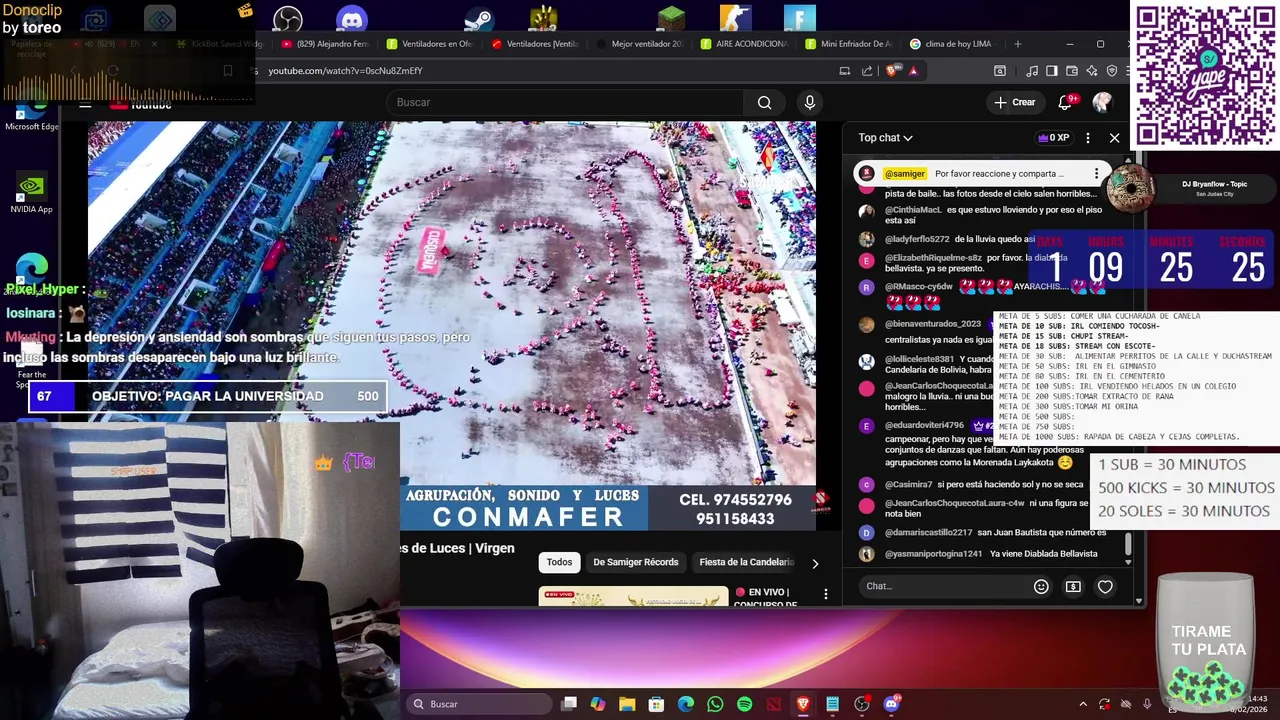Open the NVIDIA App desktop shortcut
The height and width of the screenshot is (720, 1280).
coord(31,194)
